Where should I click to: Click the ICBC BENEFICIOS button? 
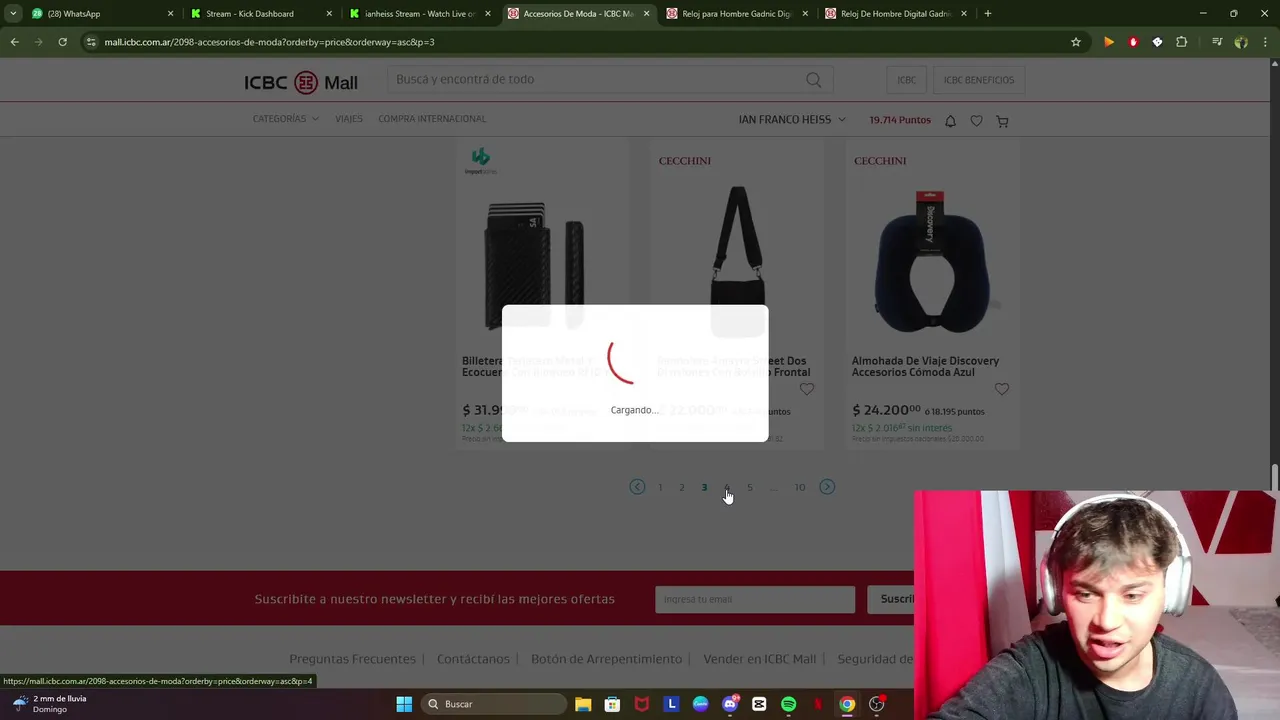[x=979, y=80]
